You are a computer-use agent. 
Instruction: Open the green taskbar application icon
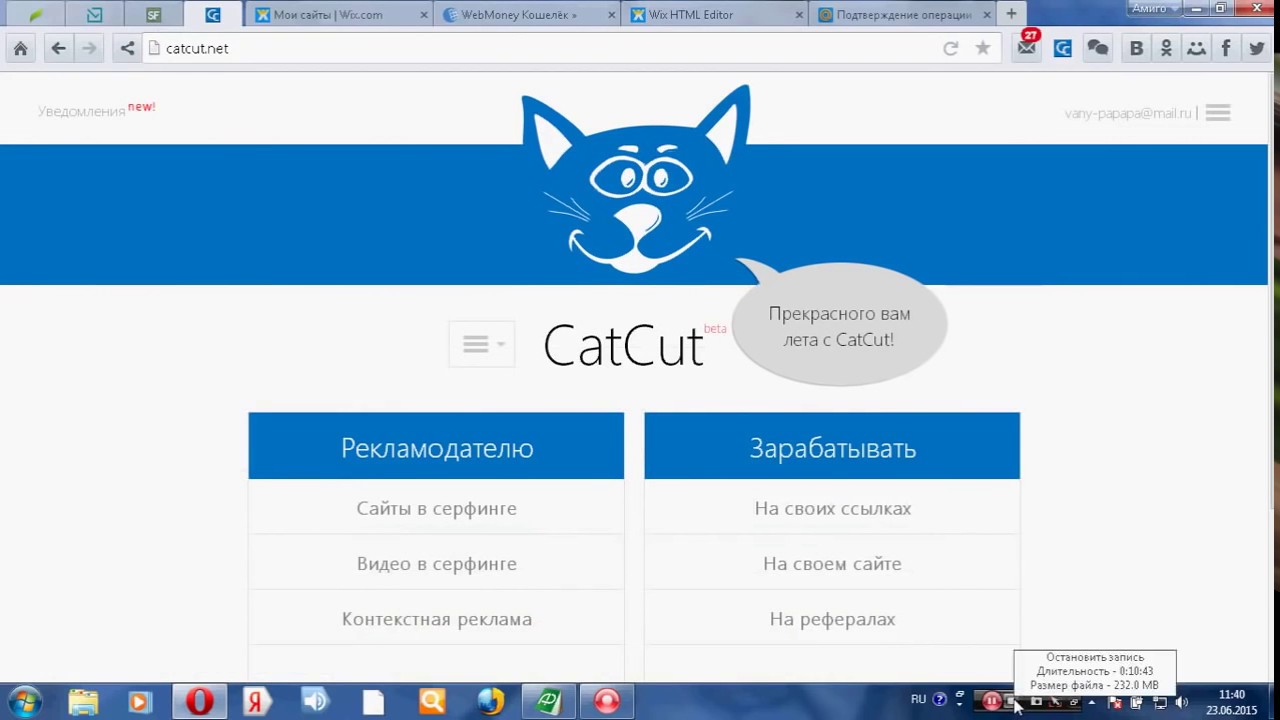(549, 702)
